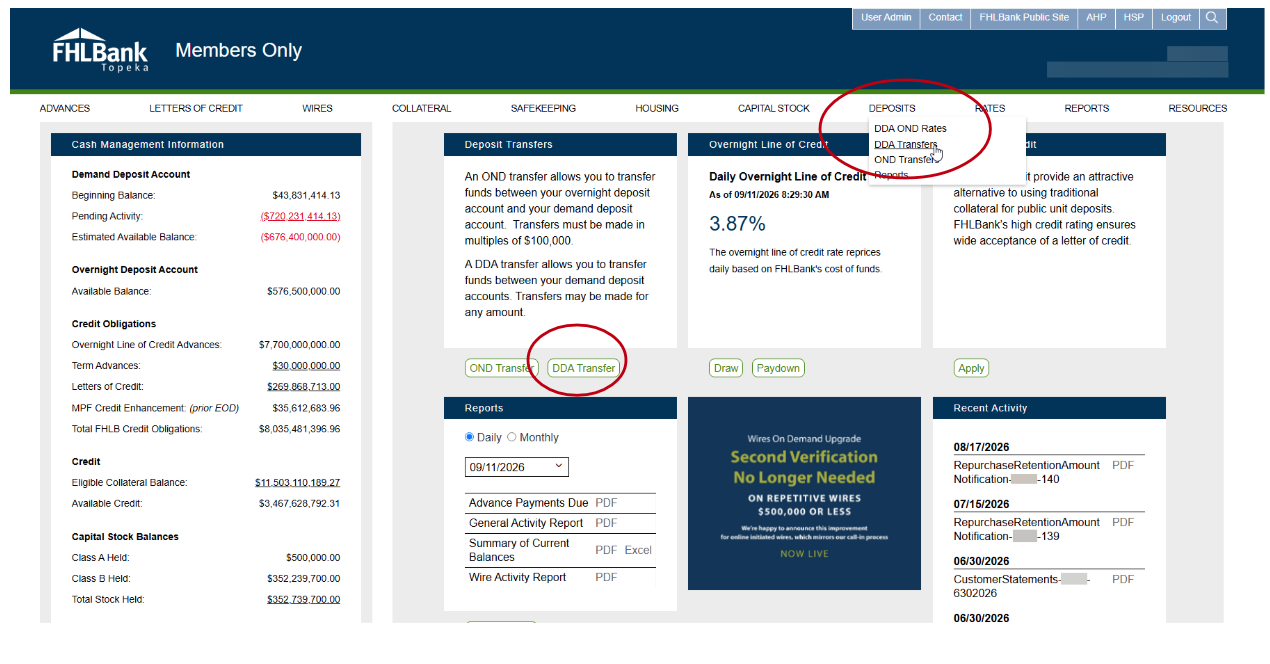The image size is (1270, 664).
Task: Open the COLLATERAL menu
Action: click(422, 108)
